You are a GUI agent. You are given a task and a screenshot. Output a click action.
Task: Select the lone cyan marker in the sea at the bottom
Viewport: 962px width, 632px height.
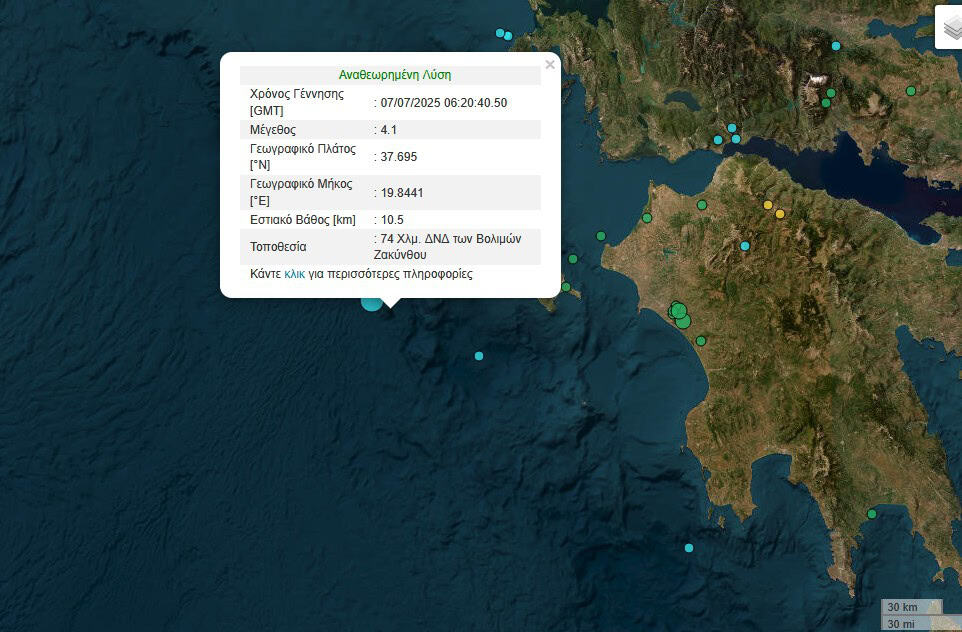click(x=689, y=548)
